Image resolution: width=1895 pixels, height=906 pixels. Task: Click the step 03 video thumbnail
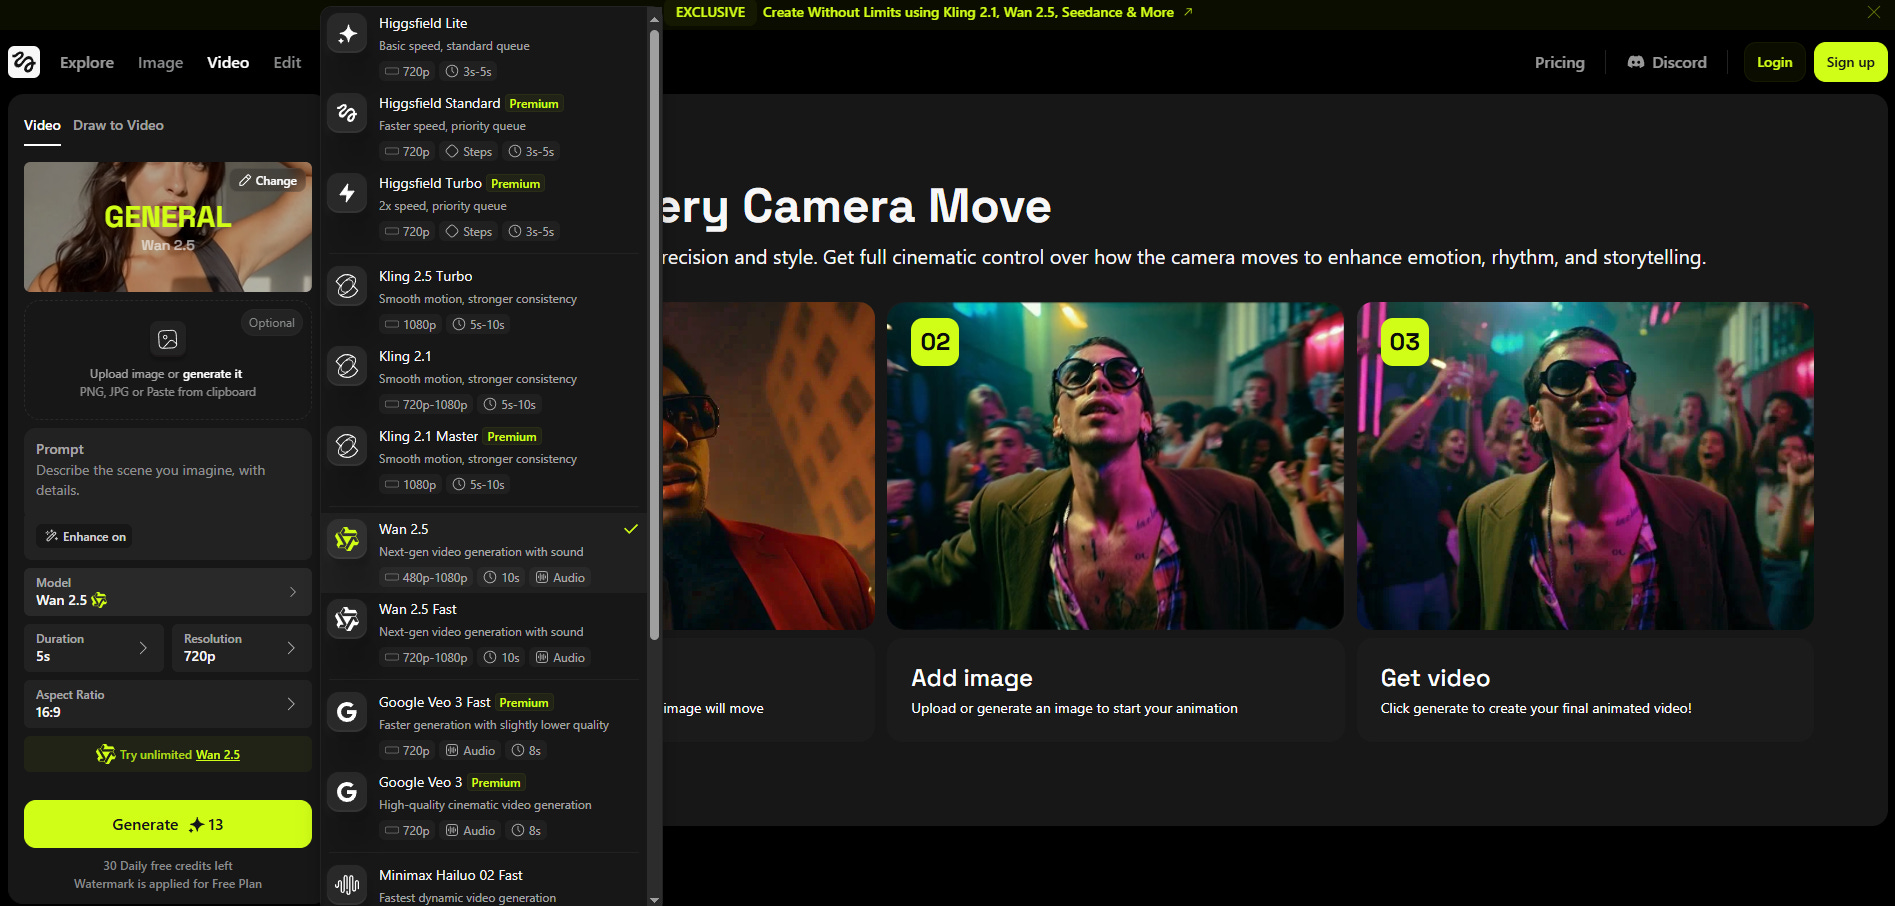pos(1585,466)
